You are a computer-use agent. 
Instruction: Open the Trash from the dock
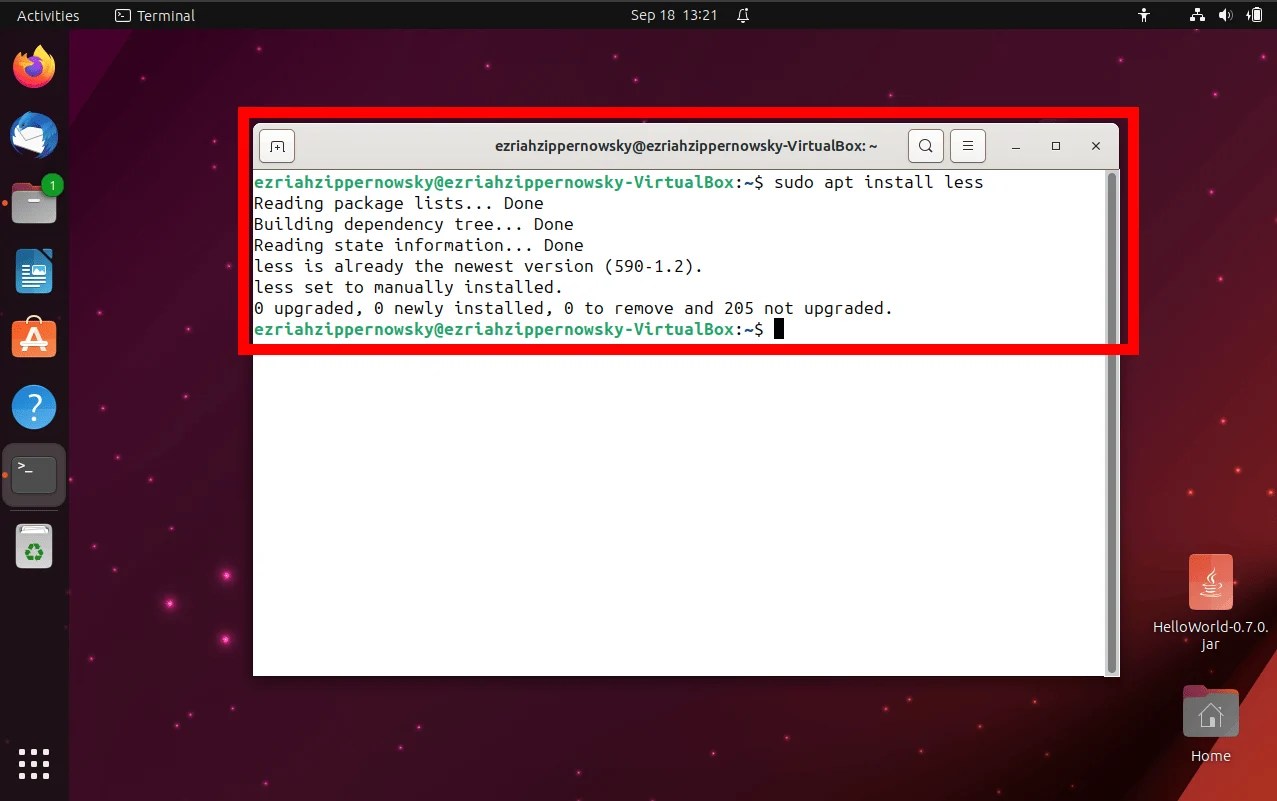33,546
